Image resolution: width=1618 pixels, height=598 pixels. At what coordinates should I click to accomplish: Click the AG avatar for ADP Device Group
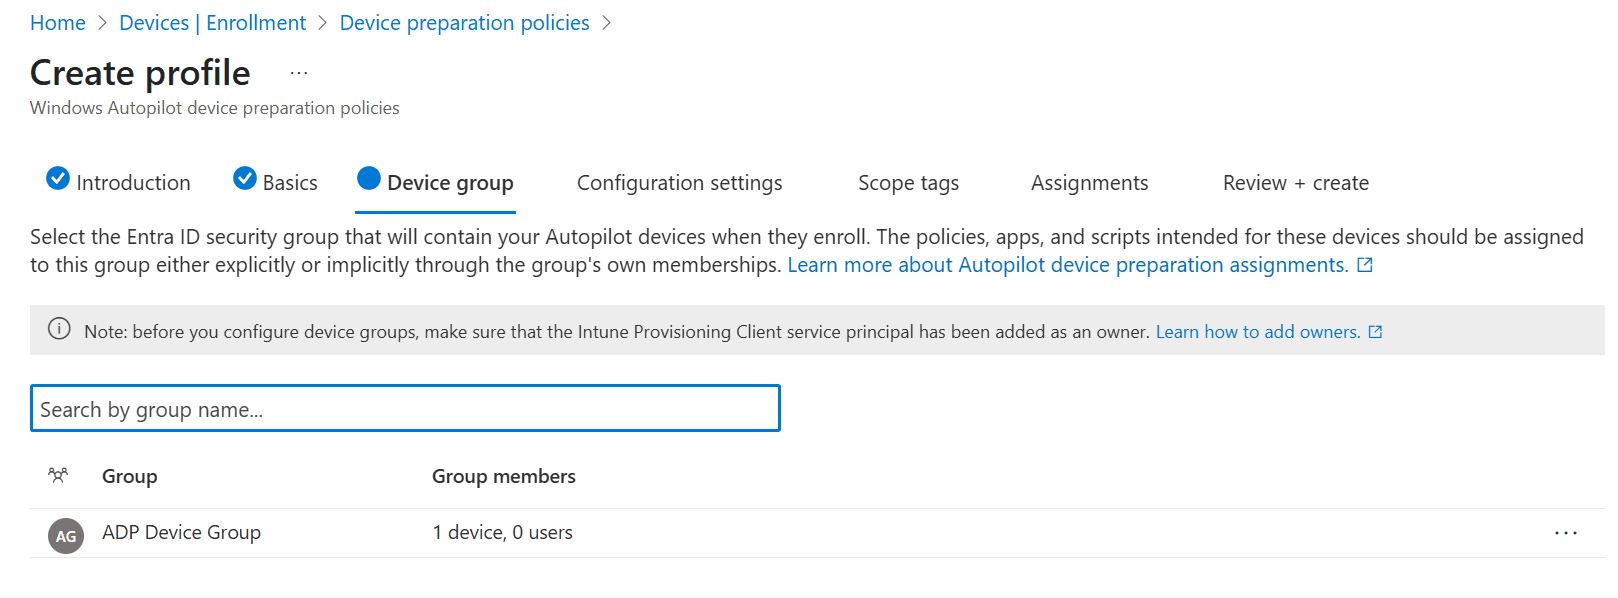tap(66, 536)
